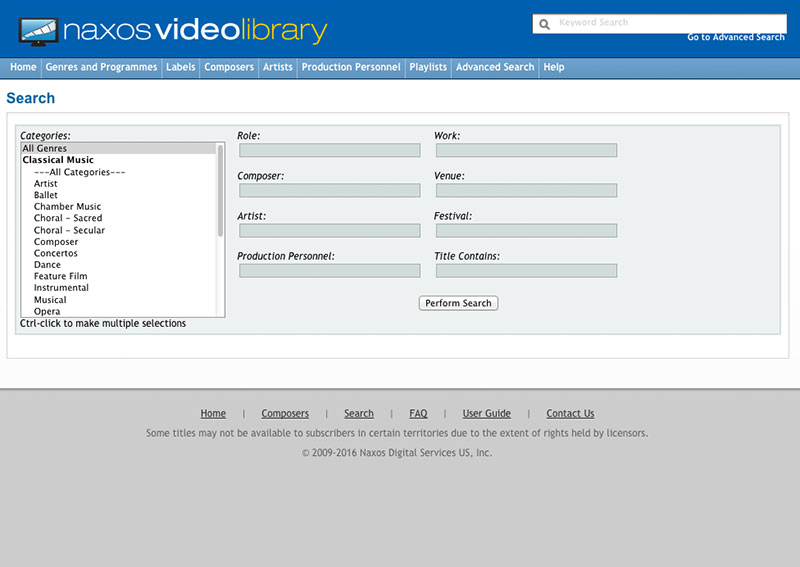Image resolution: width=800 pixels, height=567 pixels.
Task: Focus the Composer text field
Action: [x=329, y=190]
